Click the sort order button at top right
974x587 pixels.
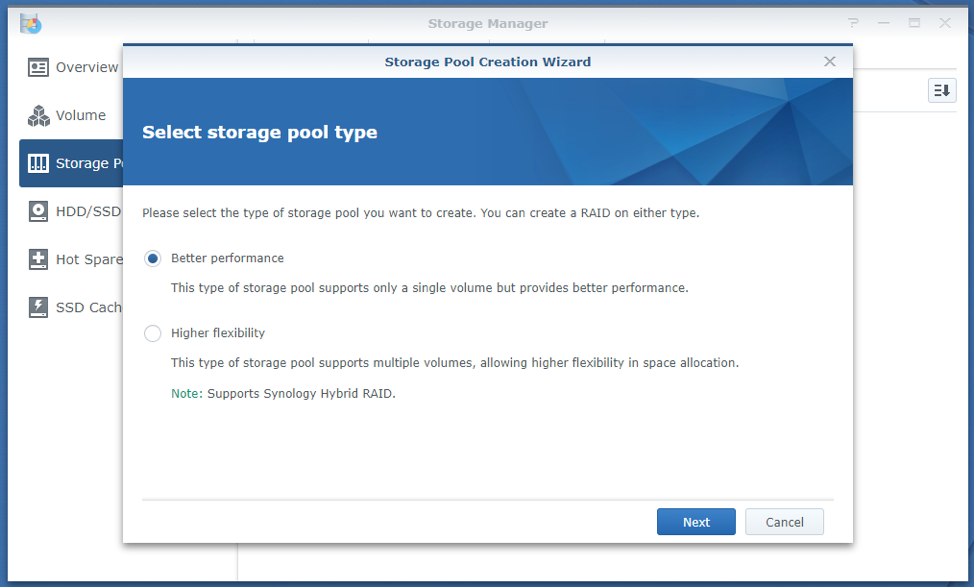[x=942, y=91]
